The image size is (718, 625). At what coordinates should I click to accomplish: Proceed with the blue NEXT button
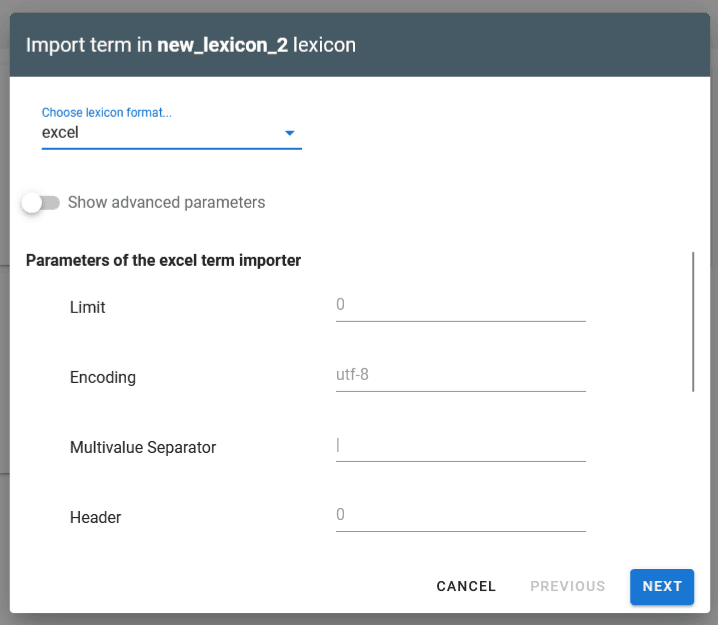(661, 587)
